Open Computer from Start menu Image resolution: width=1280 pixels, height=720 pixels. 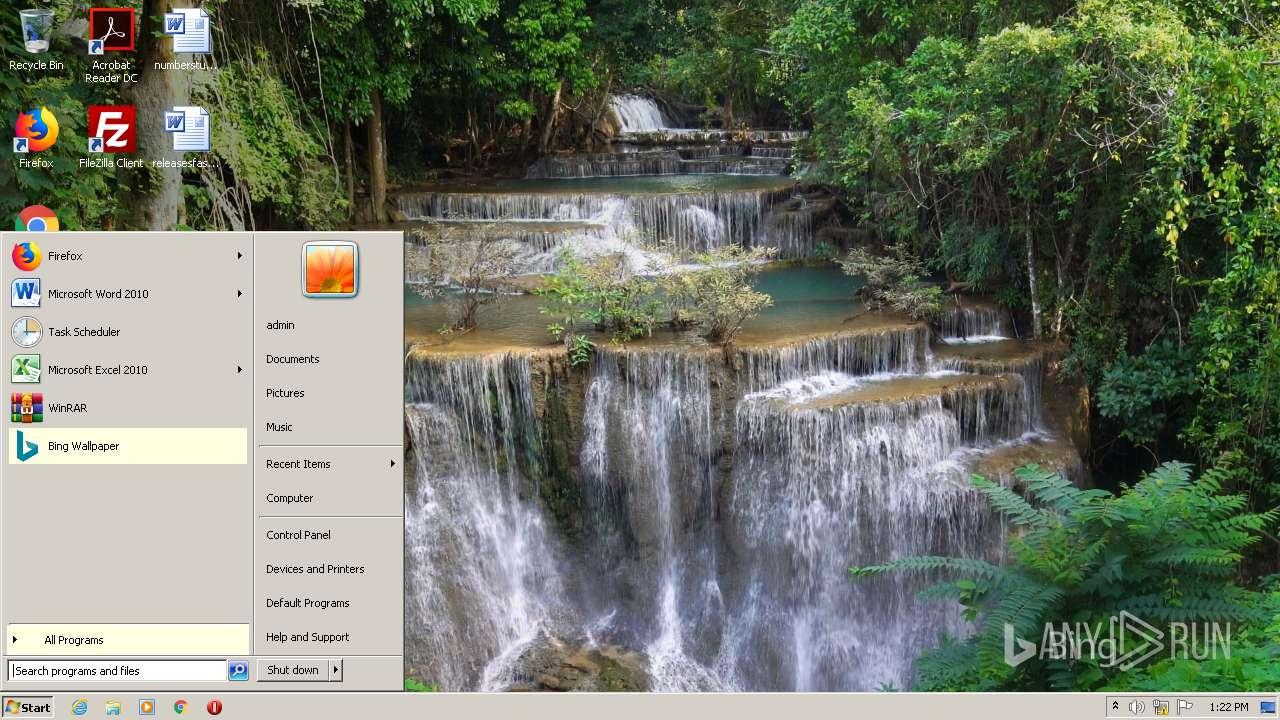[x=330, y=498]
